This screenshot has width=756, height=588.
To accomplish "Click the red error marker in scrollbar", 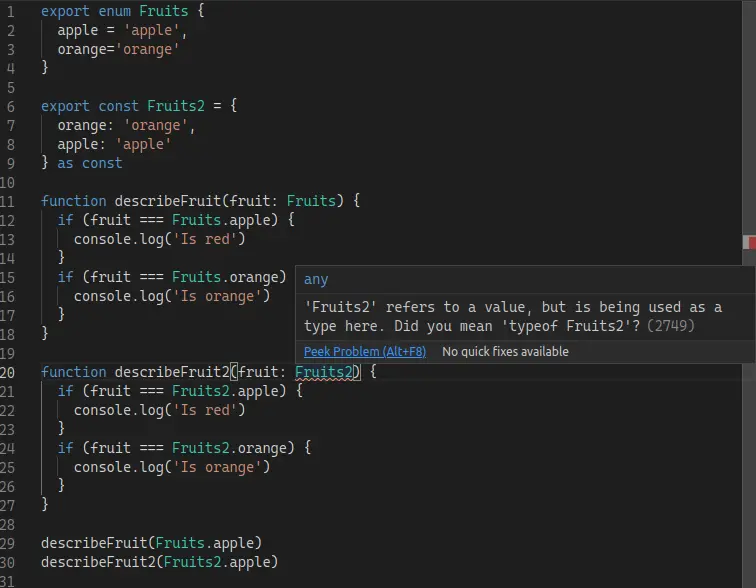I will [750, 242].
